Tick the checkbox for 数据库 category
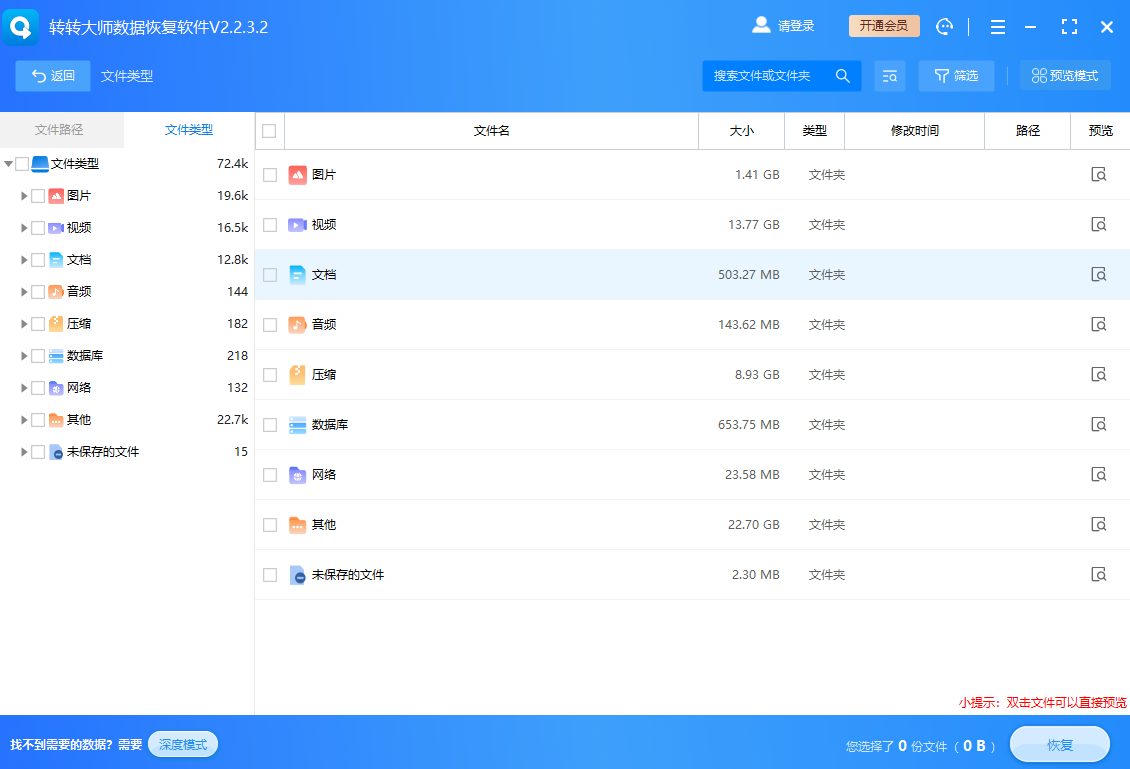Screen dimensions: 1130x769 [40, 355]
